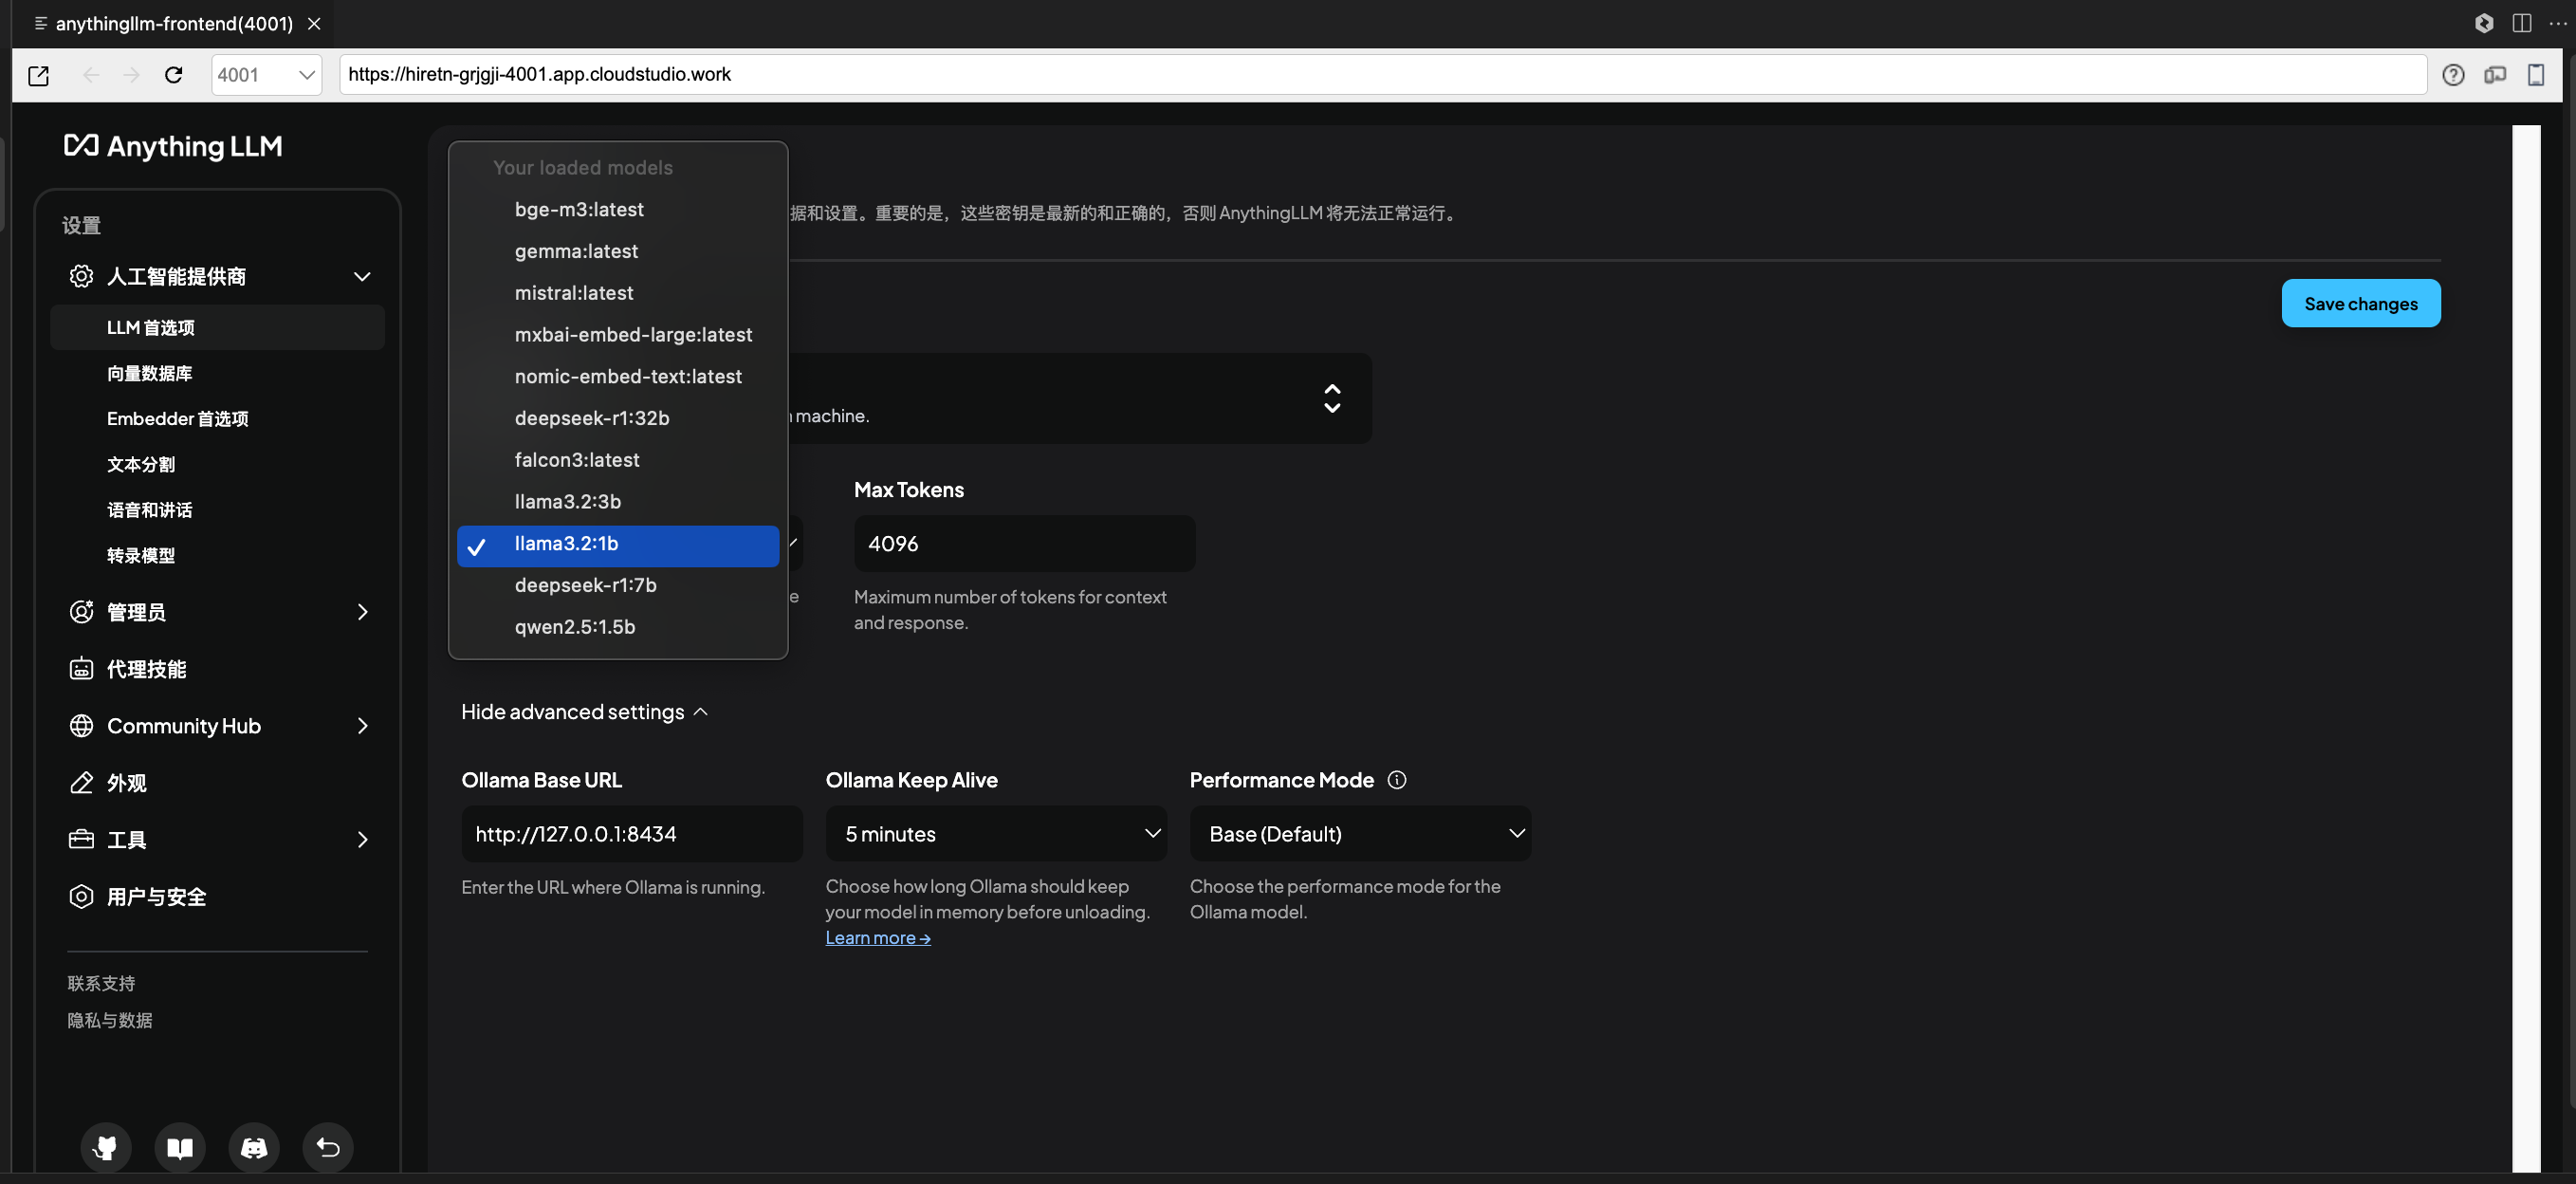Open Performance Mode dropdown
Viewport: 2576px width, 1184px height.
1360,834
